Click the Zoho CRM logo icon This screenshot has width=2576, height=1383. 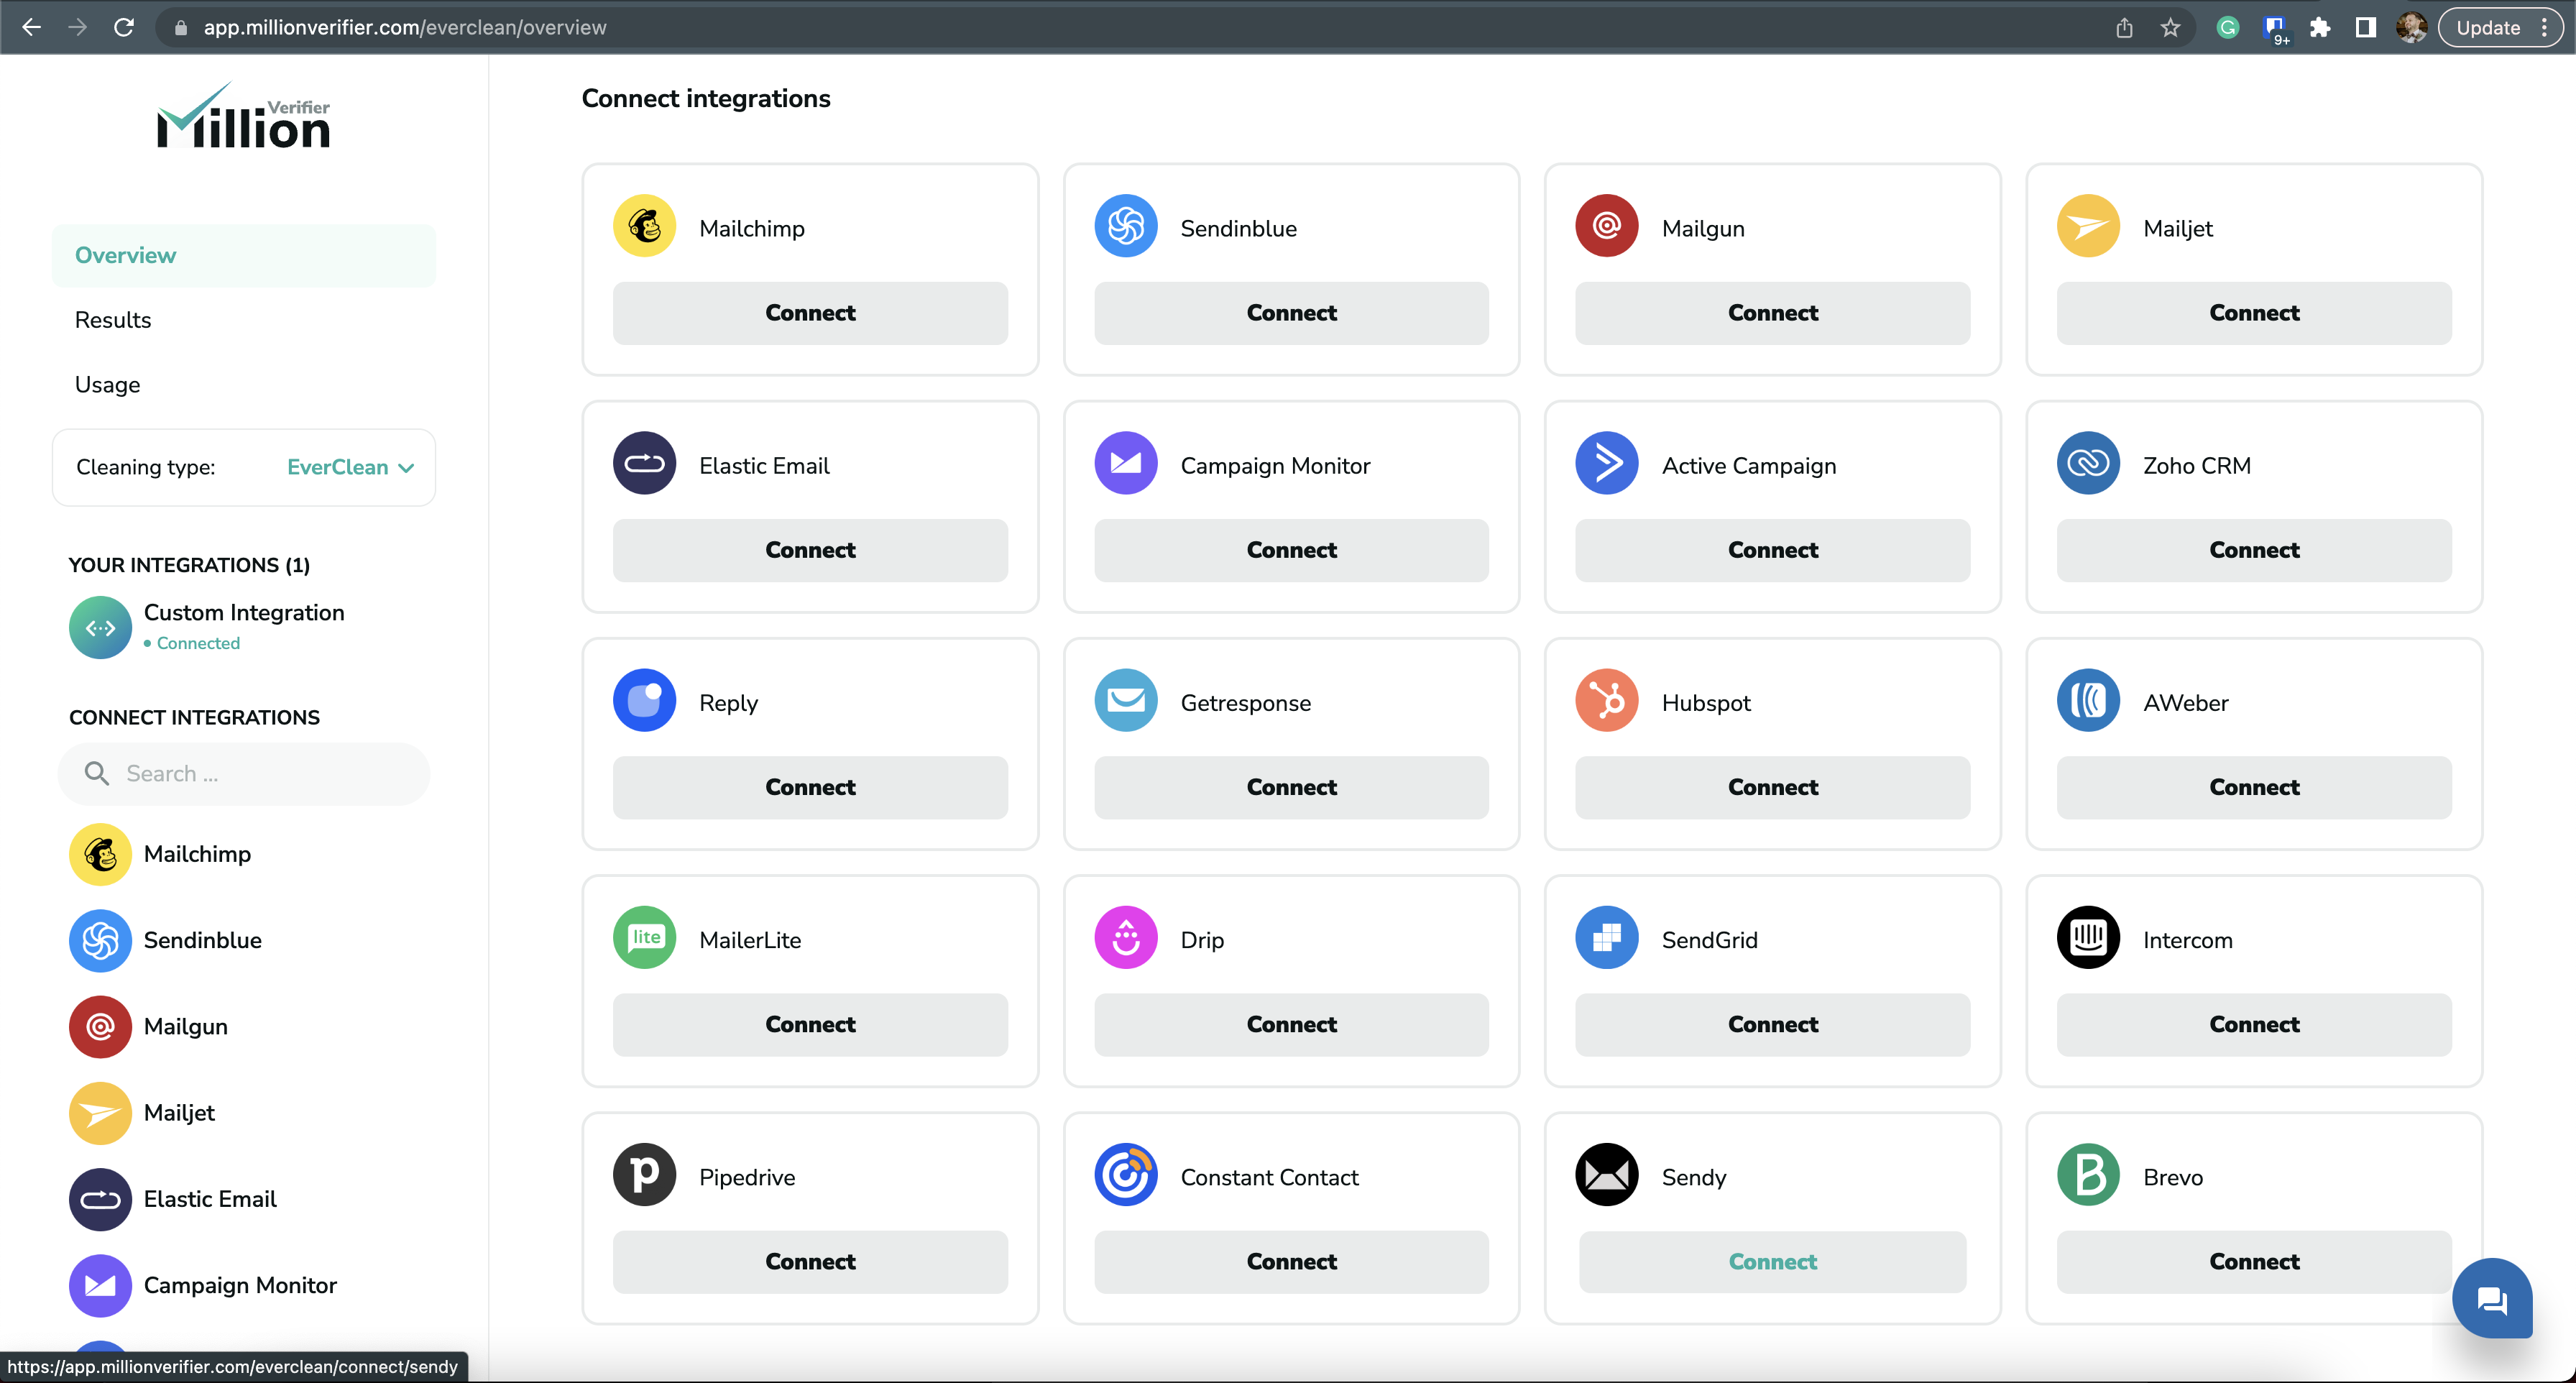[x=2087, y=463]
